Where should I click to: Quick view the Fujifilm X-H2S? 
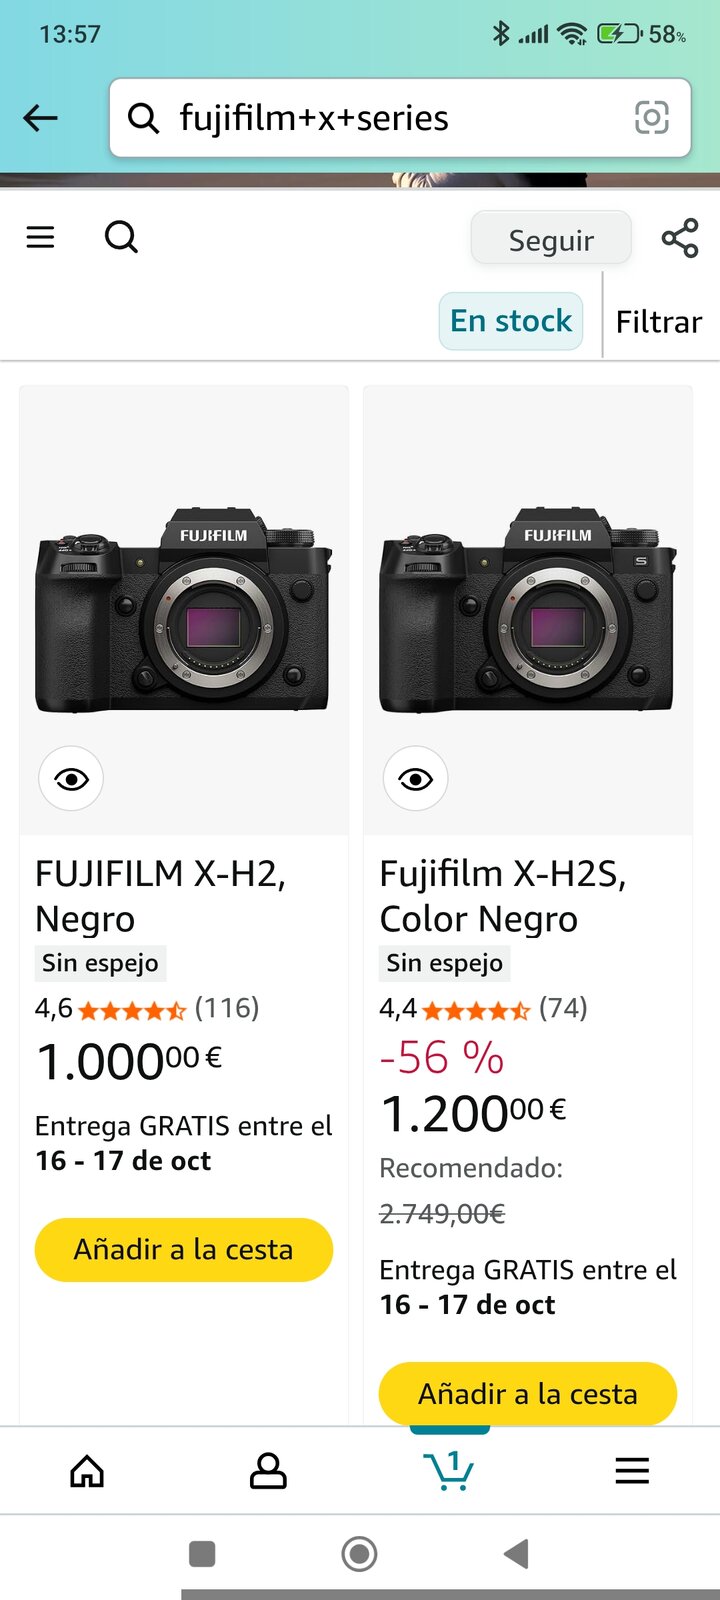pos(415,779)
